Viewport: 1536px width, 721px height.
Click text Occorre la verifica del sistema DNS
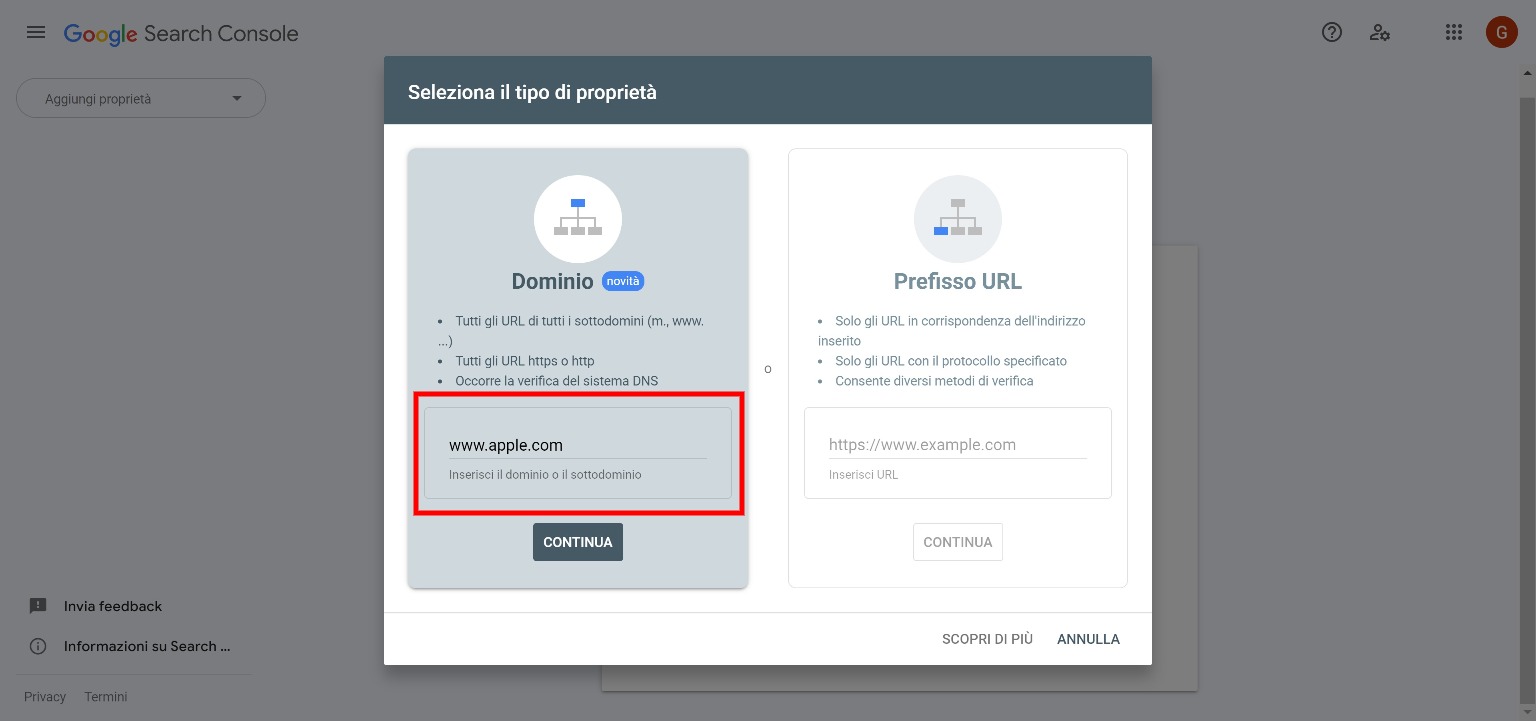557,381
